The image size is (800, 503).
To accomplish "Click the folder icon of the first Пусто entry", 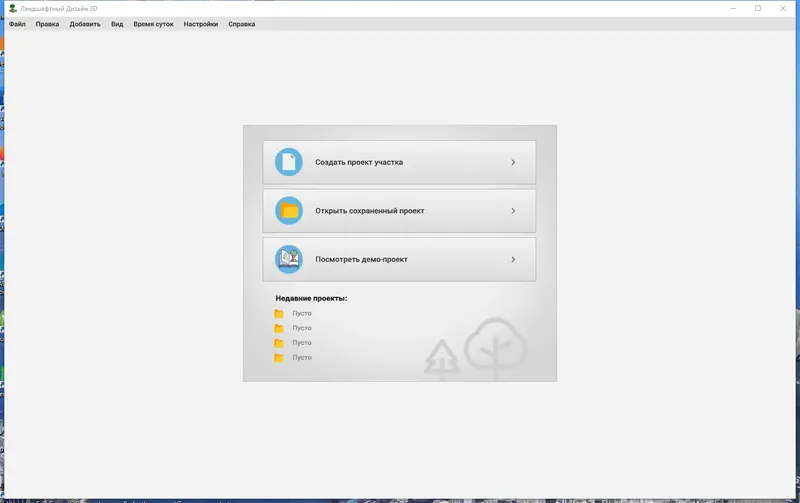I will click(x=279, y=313).
